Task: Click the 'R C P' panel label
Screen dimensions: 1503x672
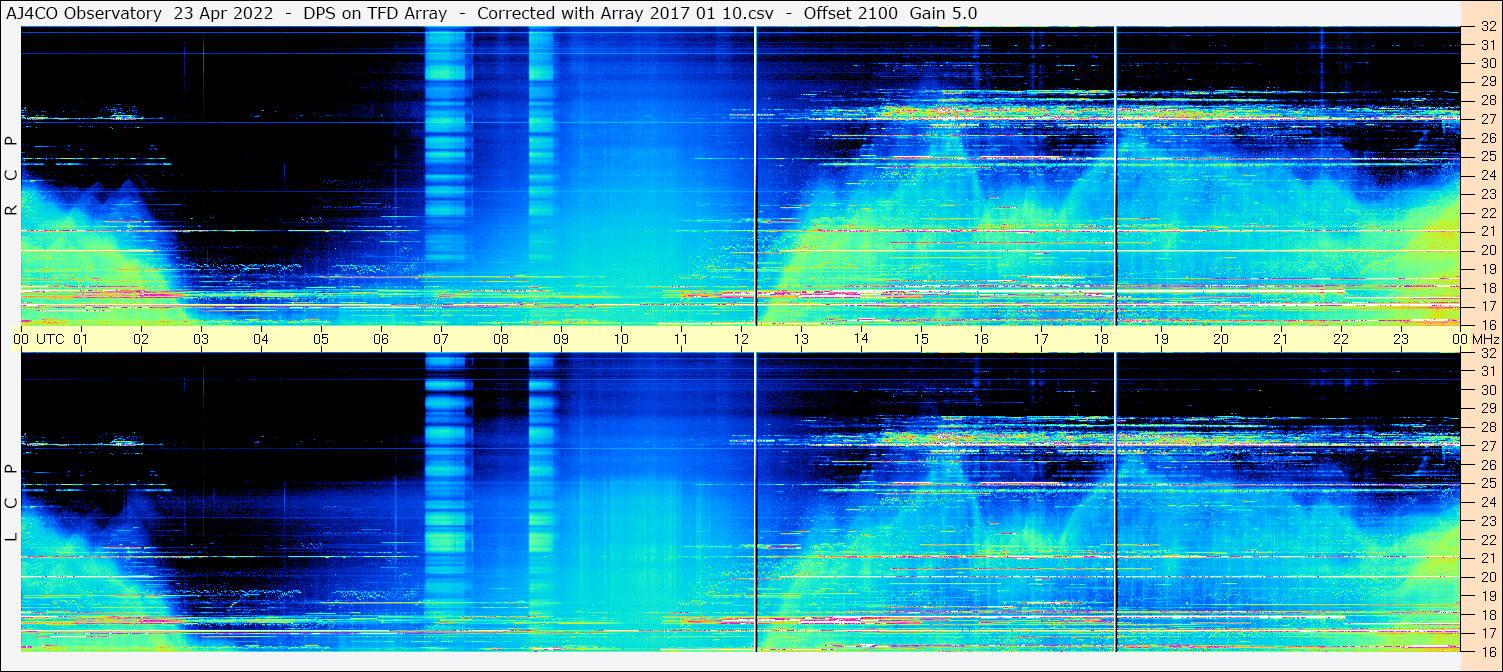Action: tap(11, 176)
